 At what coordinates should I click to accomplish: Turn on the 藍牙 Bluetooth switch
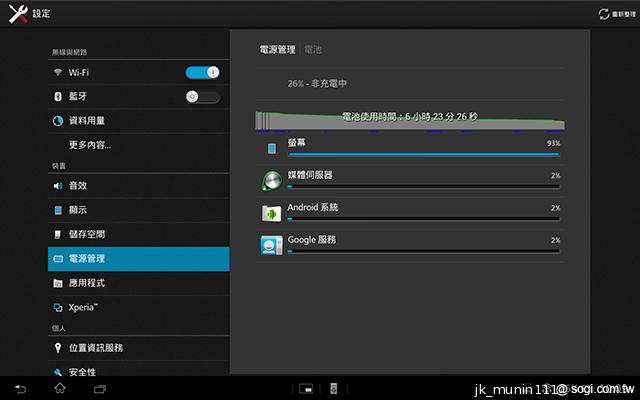(x=202, y=97)
